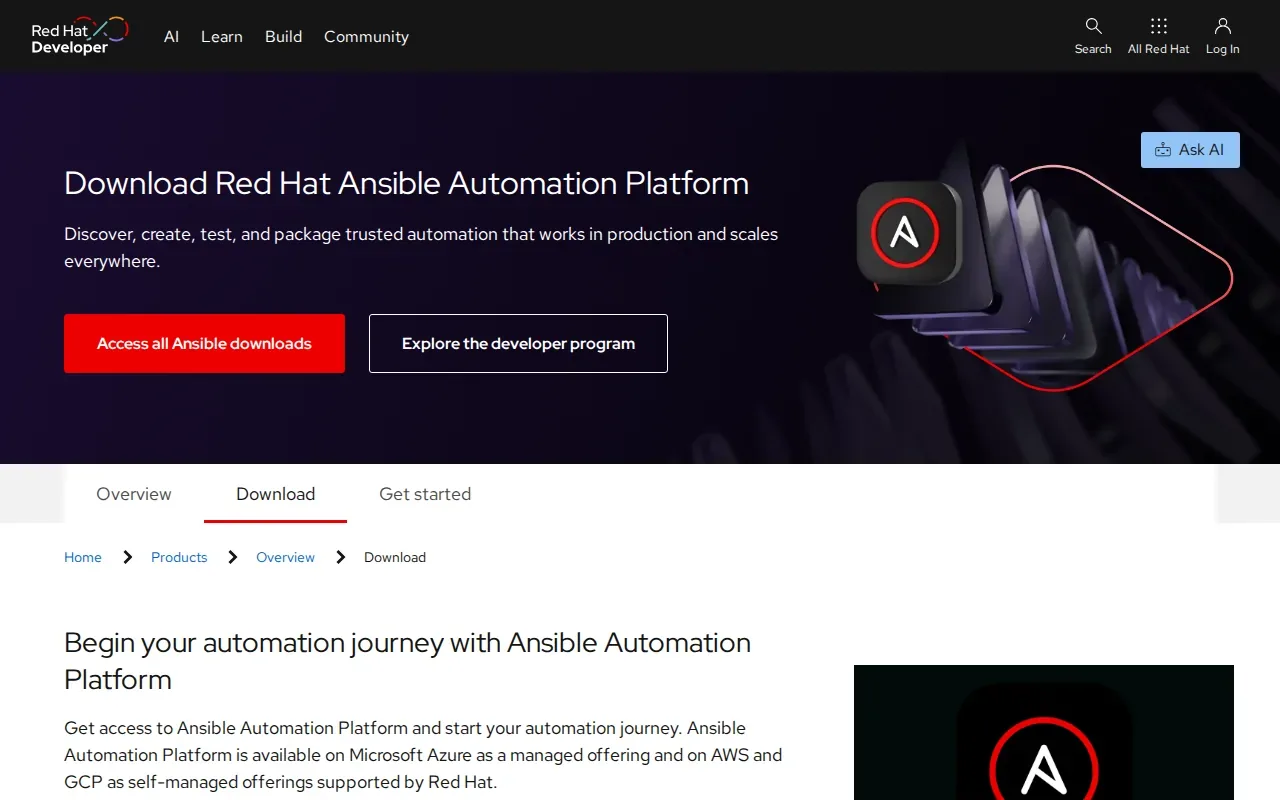Go to Home breadcrumb link
The width and height of the screenshot is (1280, 800).
pos(83,557)
